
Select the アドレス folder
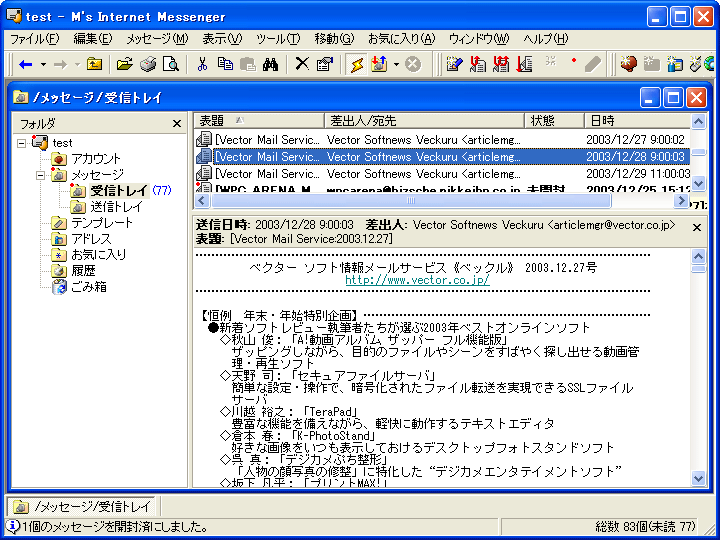point(91,239)
